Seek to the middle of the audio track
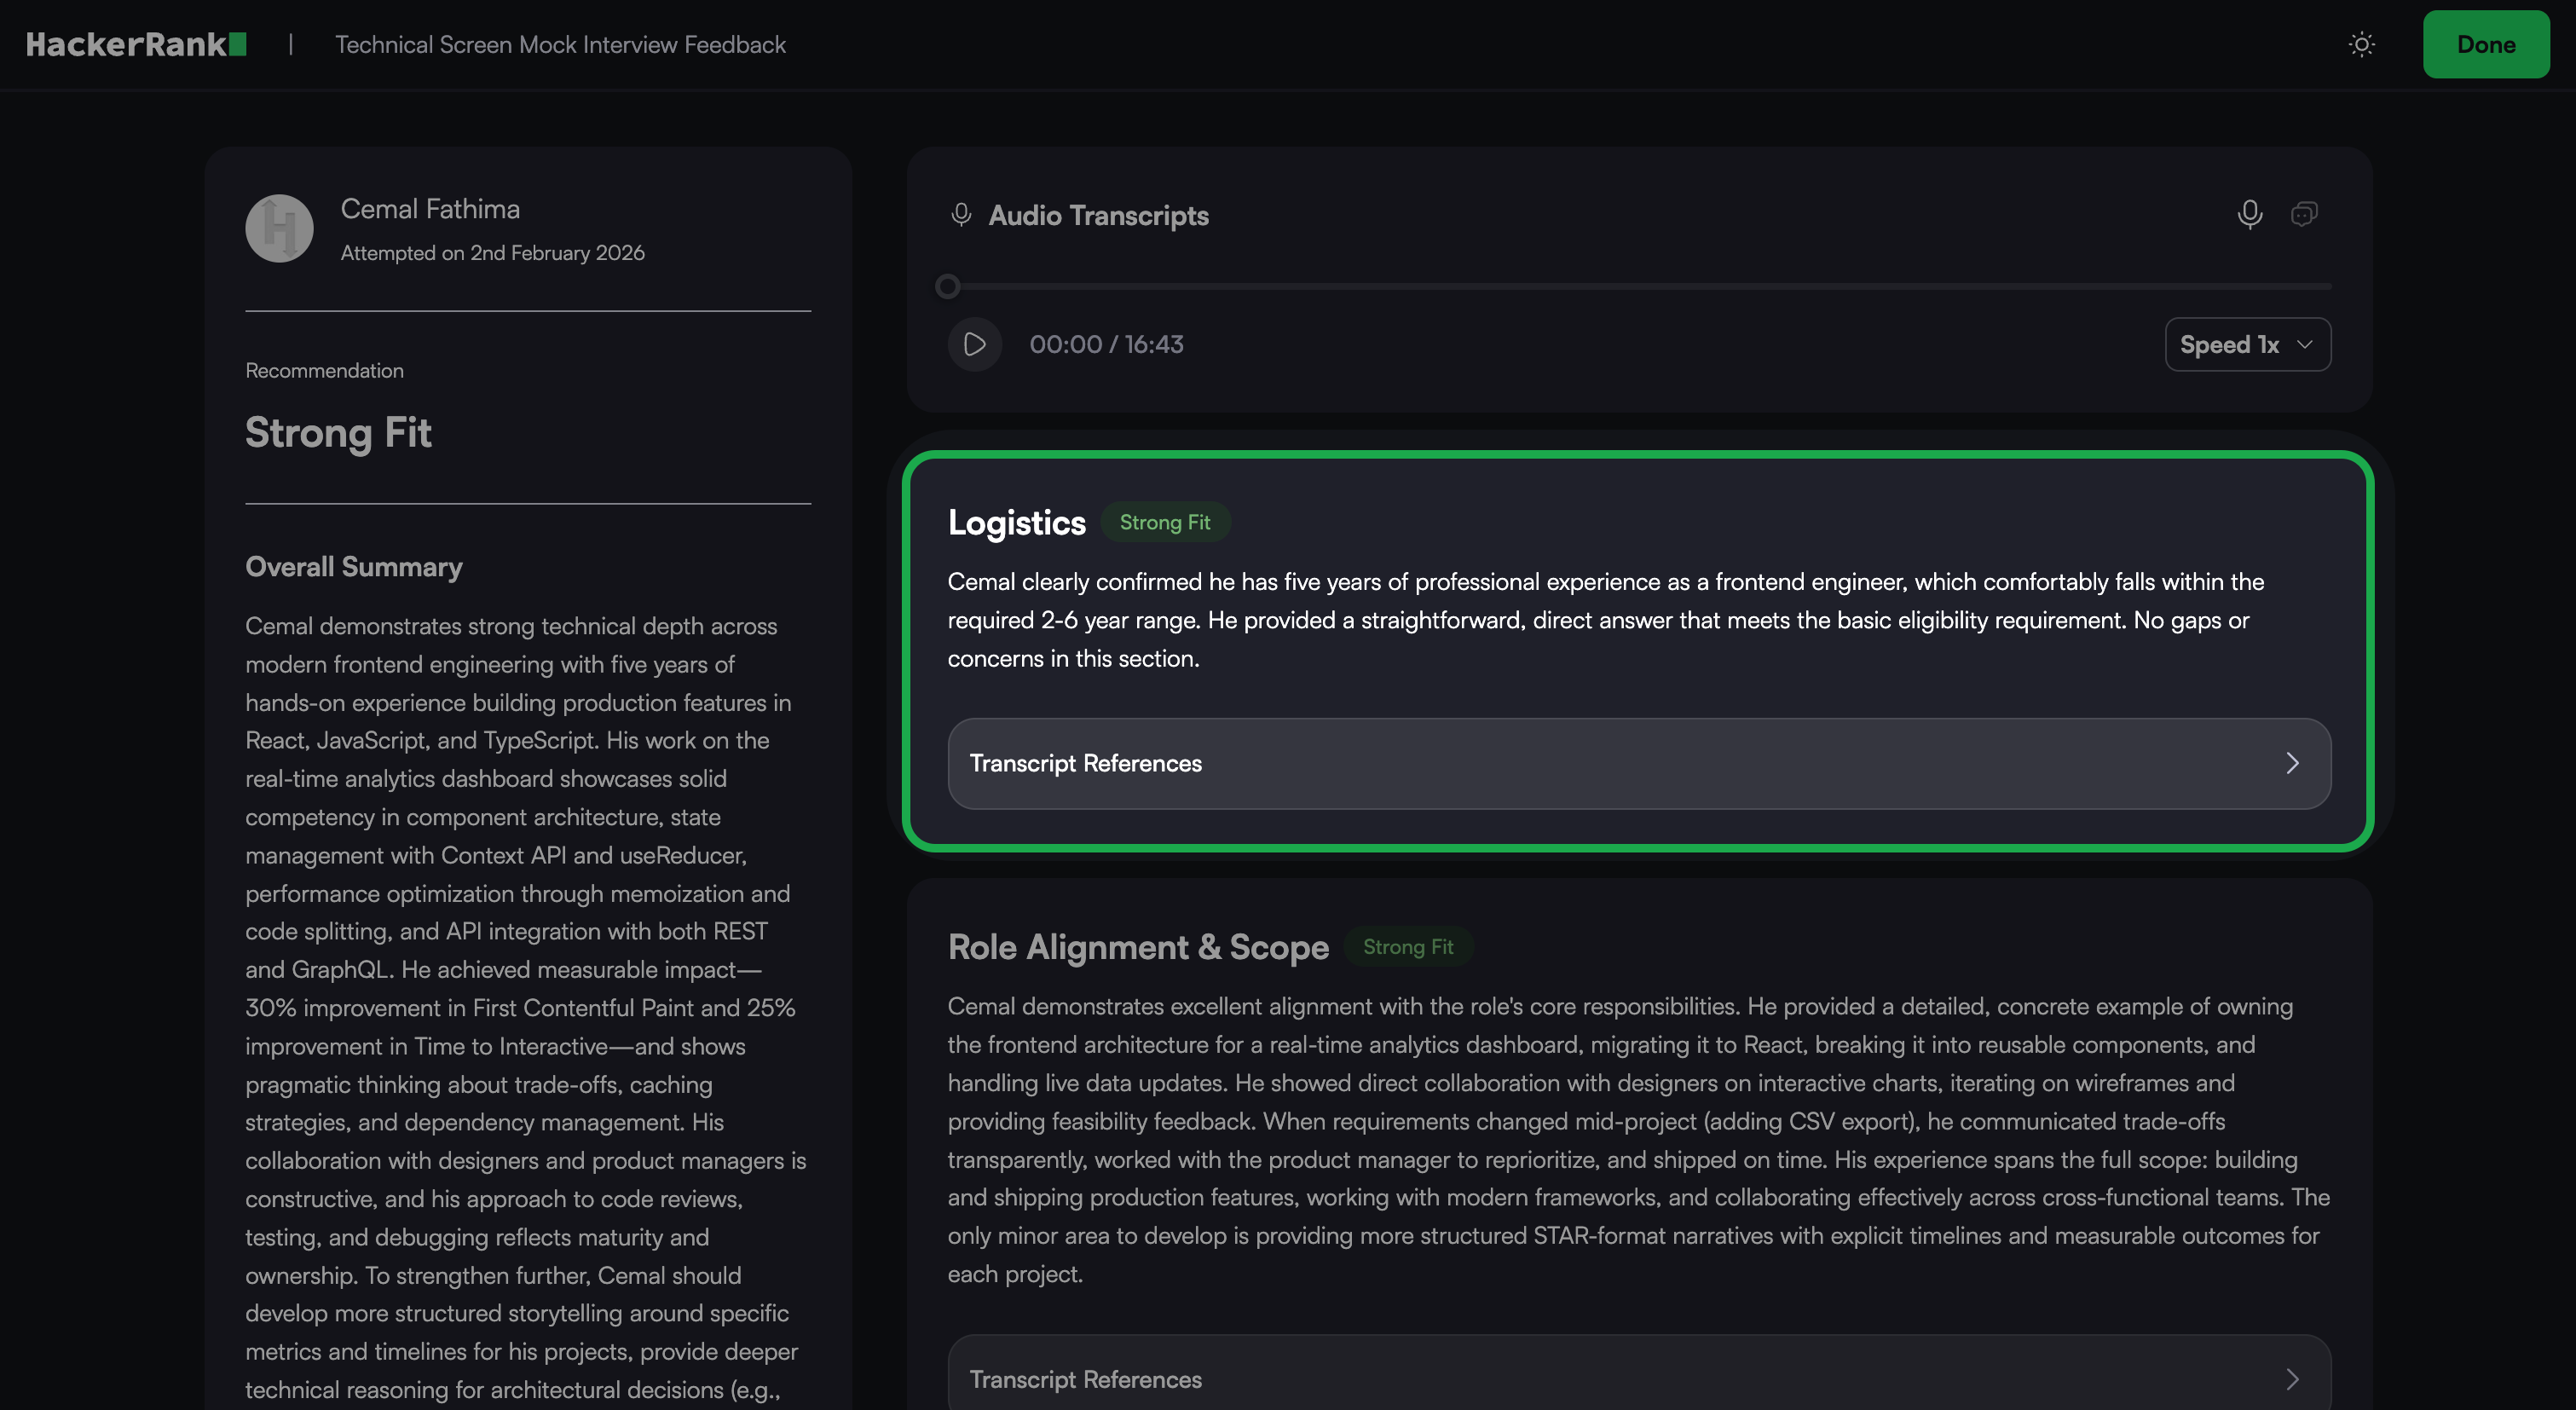 point(1640,287)
